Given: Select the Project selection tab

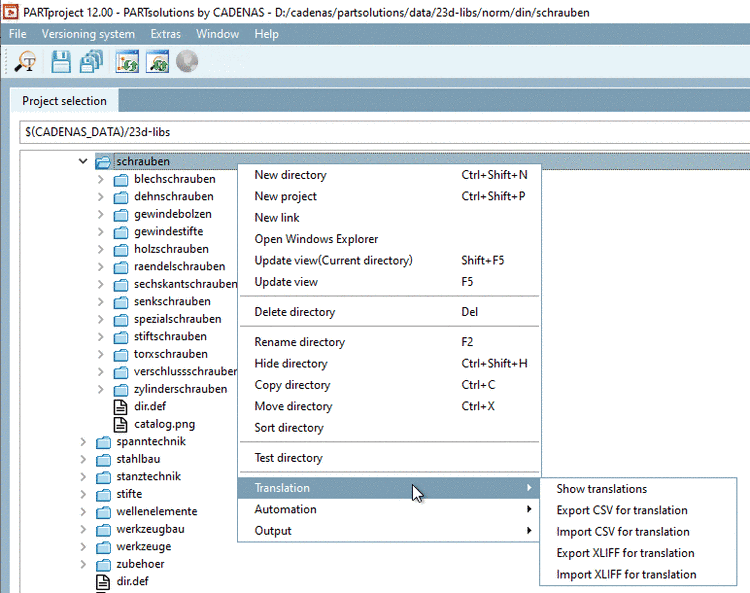Looking at the screenshot, I should pos(65,101).
